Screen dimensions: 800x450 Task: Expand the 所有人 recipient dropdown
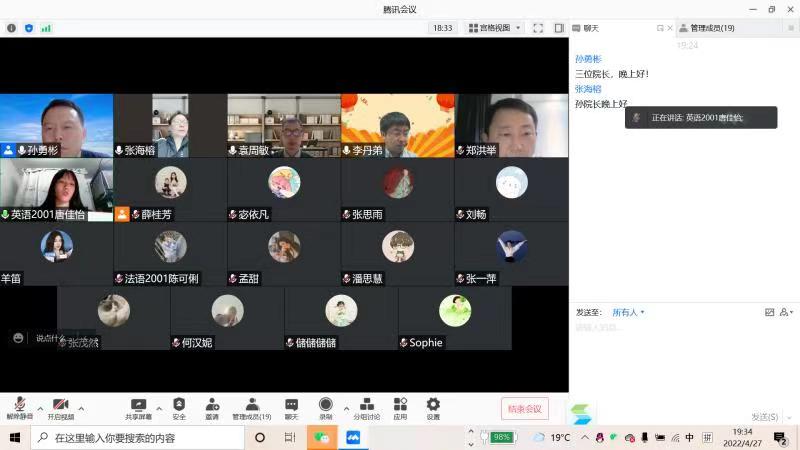coord(629,312)
